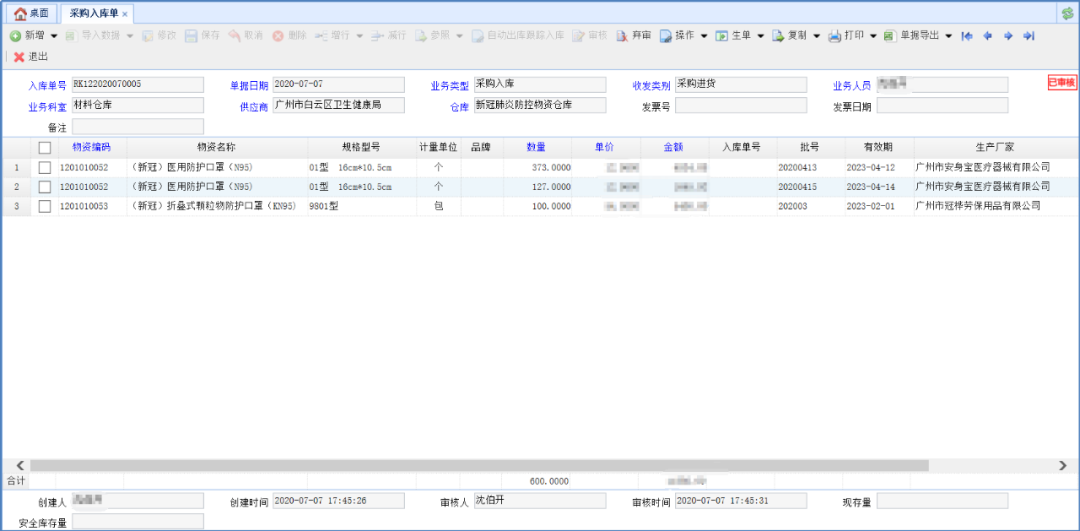Image resolution: width=1080 pixels, height=531 pixels.
Task: Click the 操作 (Operations) toolbar icon
Action: 665,36
